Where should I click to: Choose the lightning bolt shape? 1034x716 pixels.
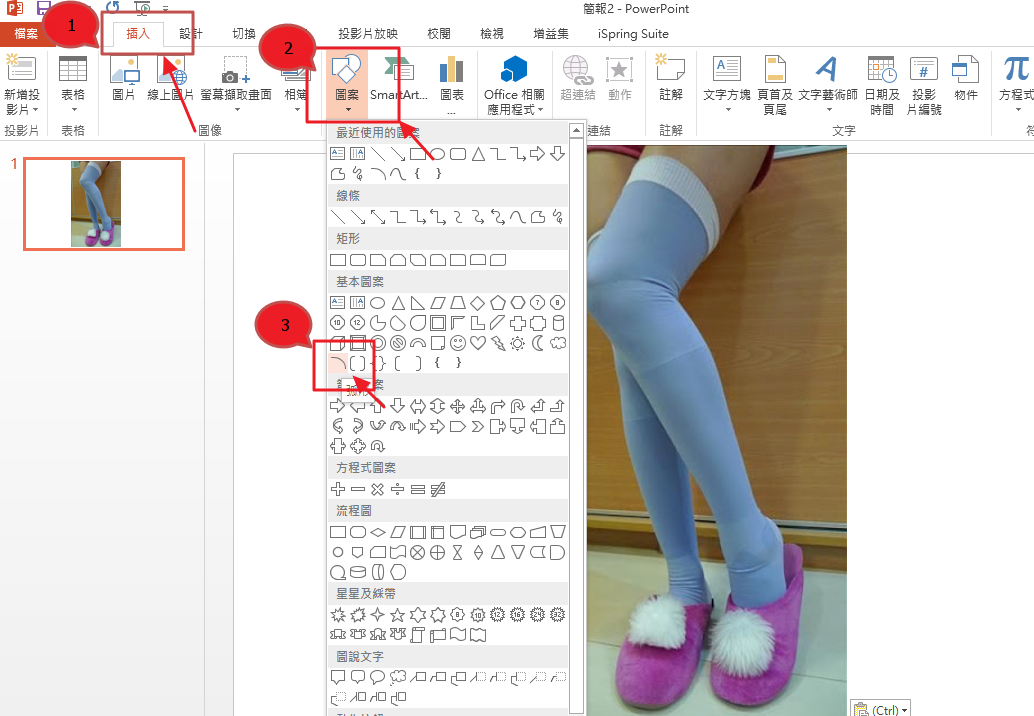tap(498, 343)
